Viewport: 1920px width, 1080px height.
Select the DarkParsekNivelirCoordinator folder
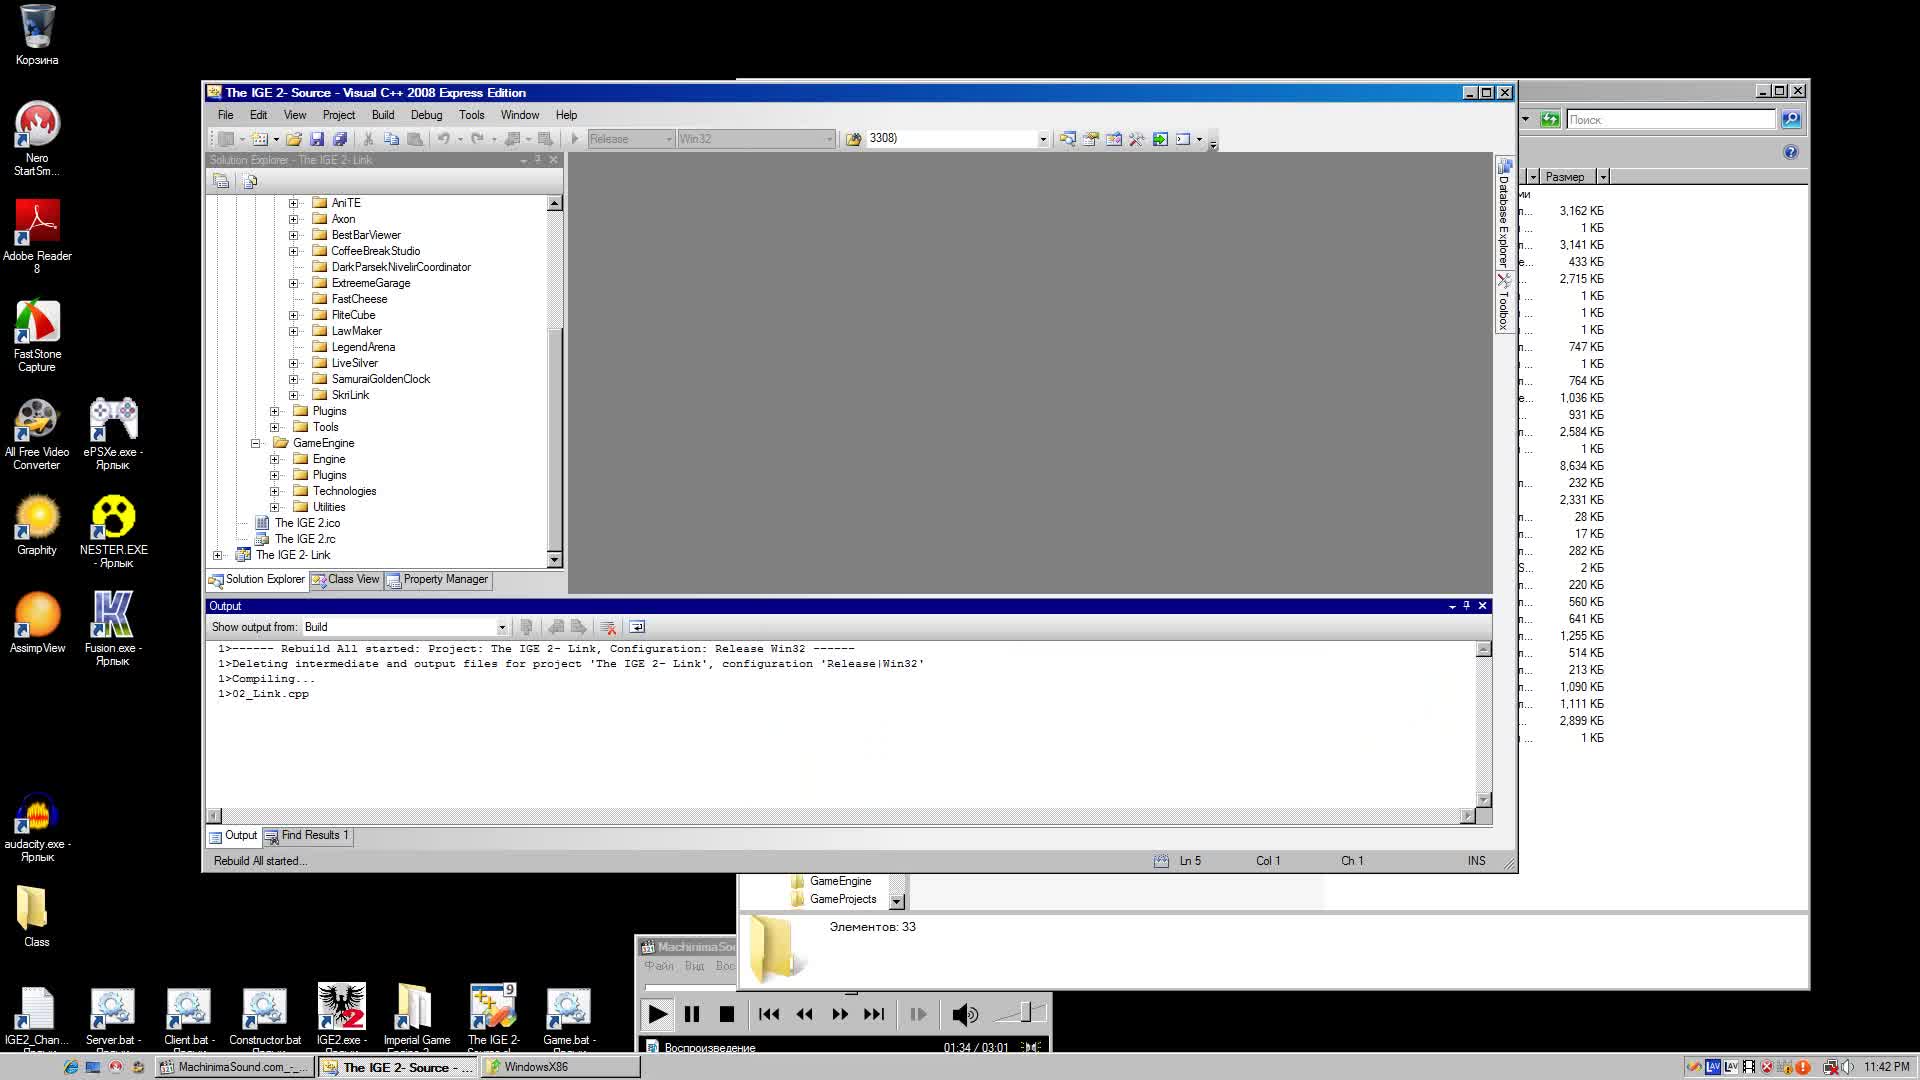(x=401, y=267)
